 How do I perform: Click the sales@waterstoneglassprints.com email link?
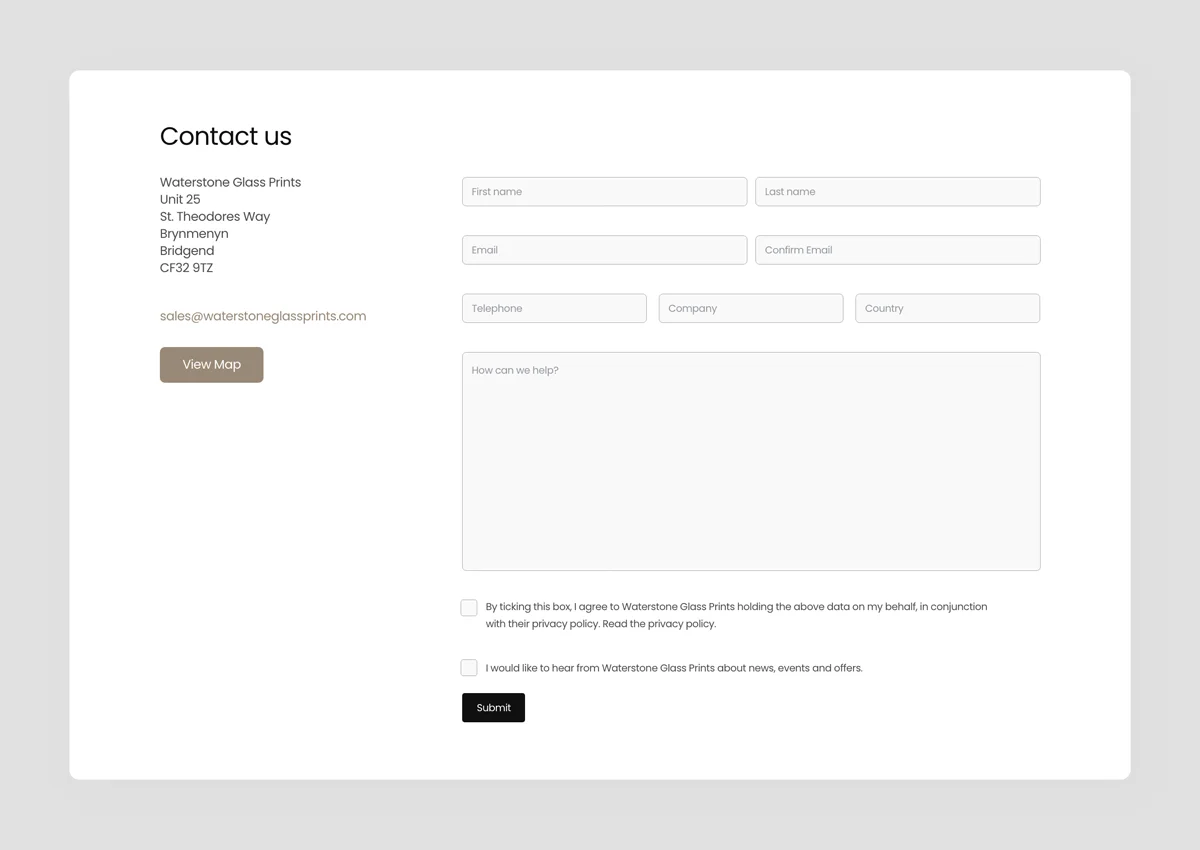pos(263,316)
